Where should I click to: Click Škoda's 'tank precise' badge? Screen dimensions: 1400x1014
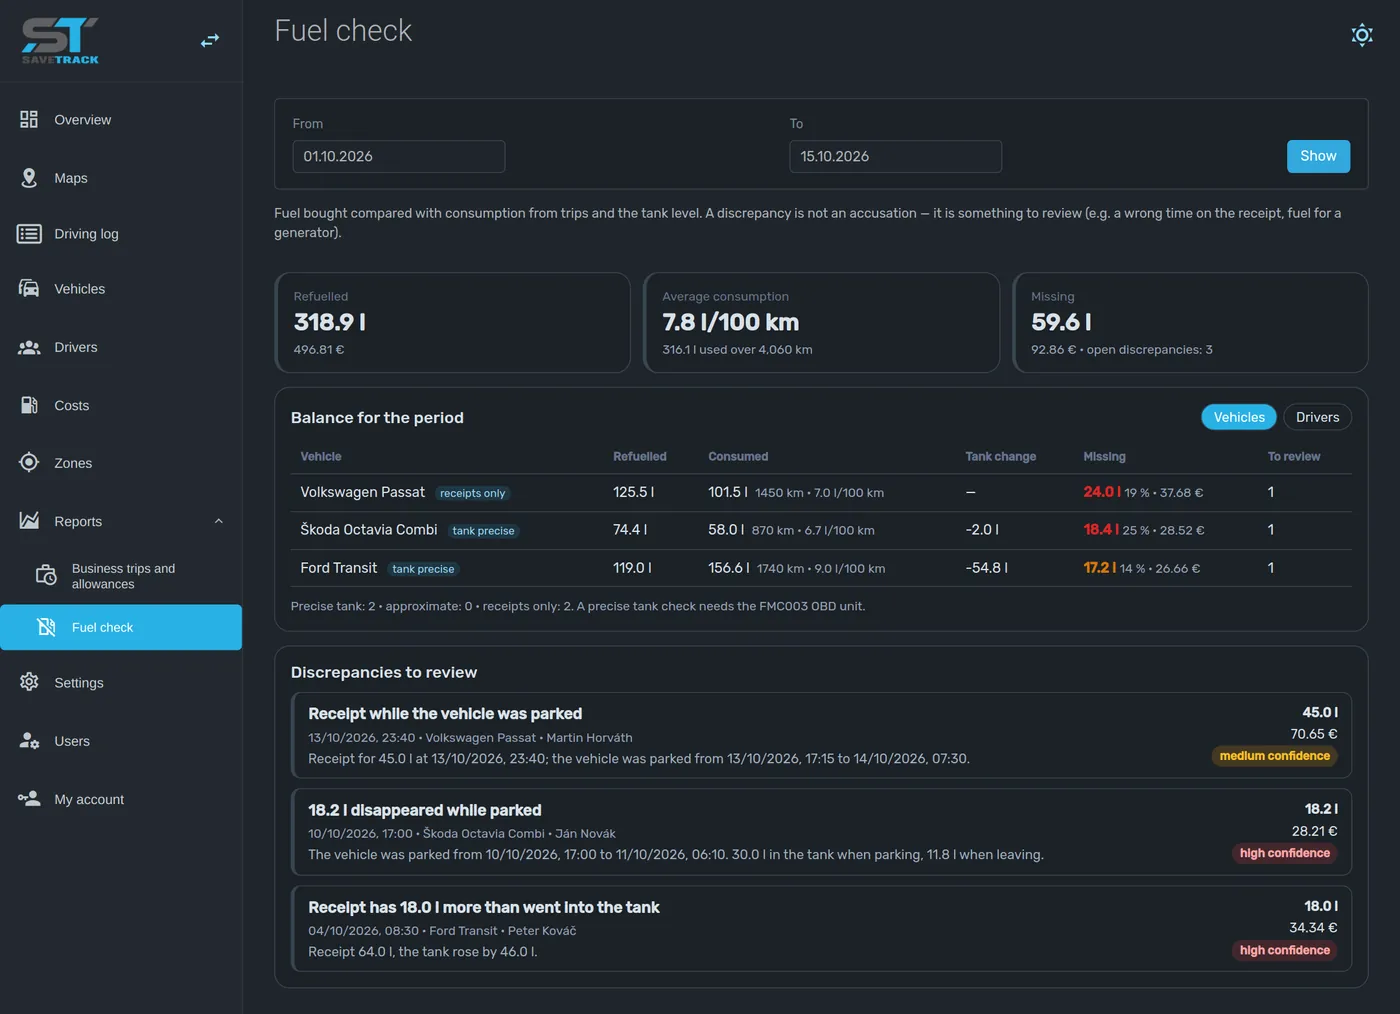483,531
